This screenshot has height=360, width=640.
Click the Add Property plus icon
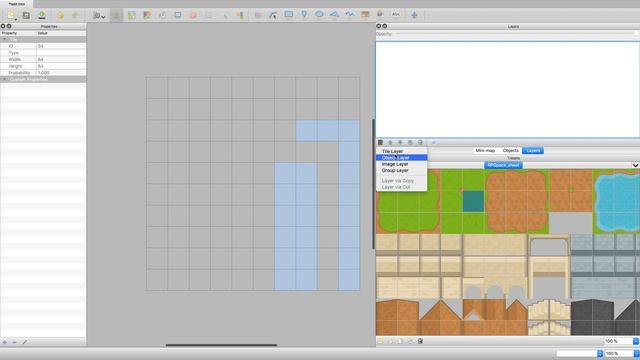coord(5,342)
